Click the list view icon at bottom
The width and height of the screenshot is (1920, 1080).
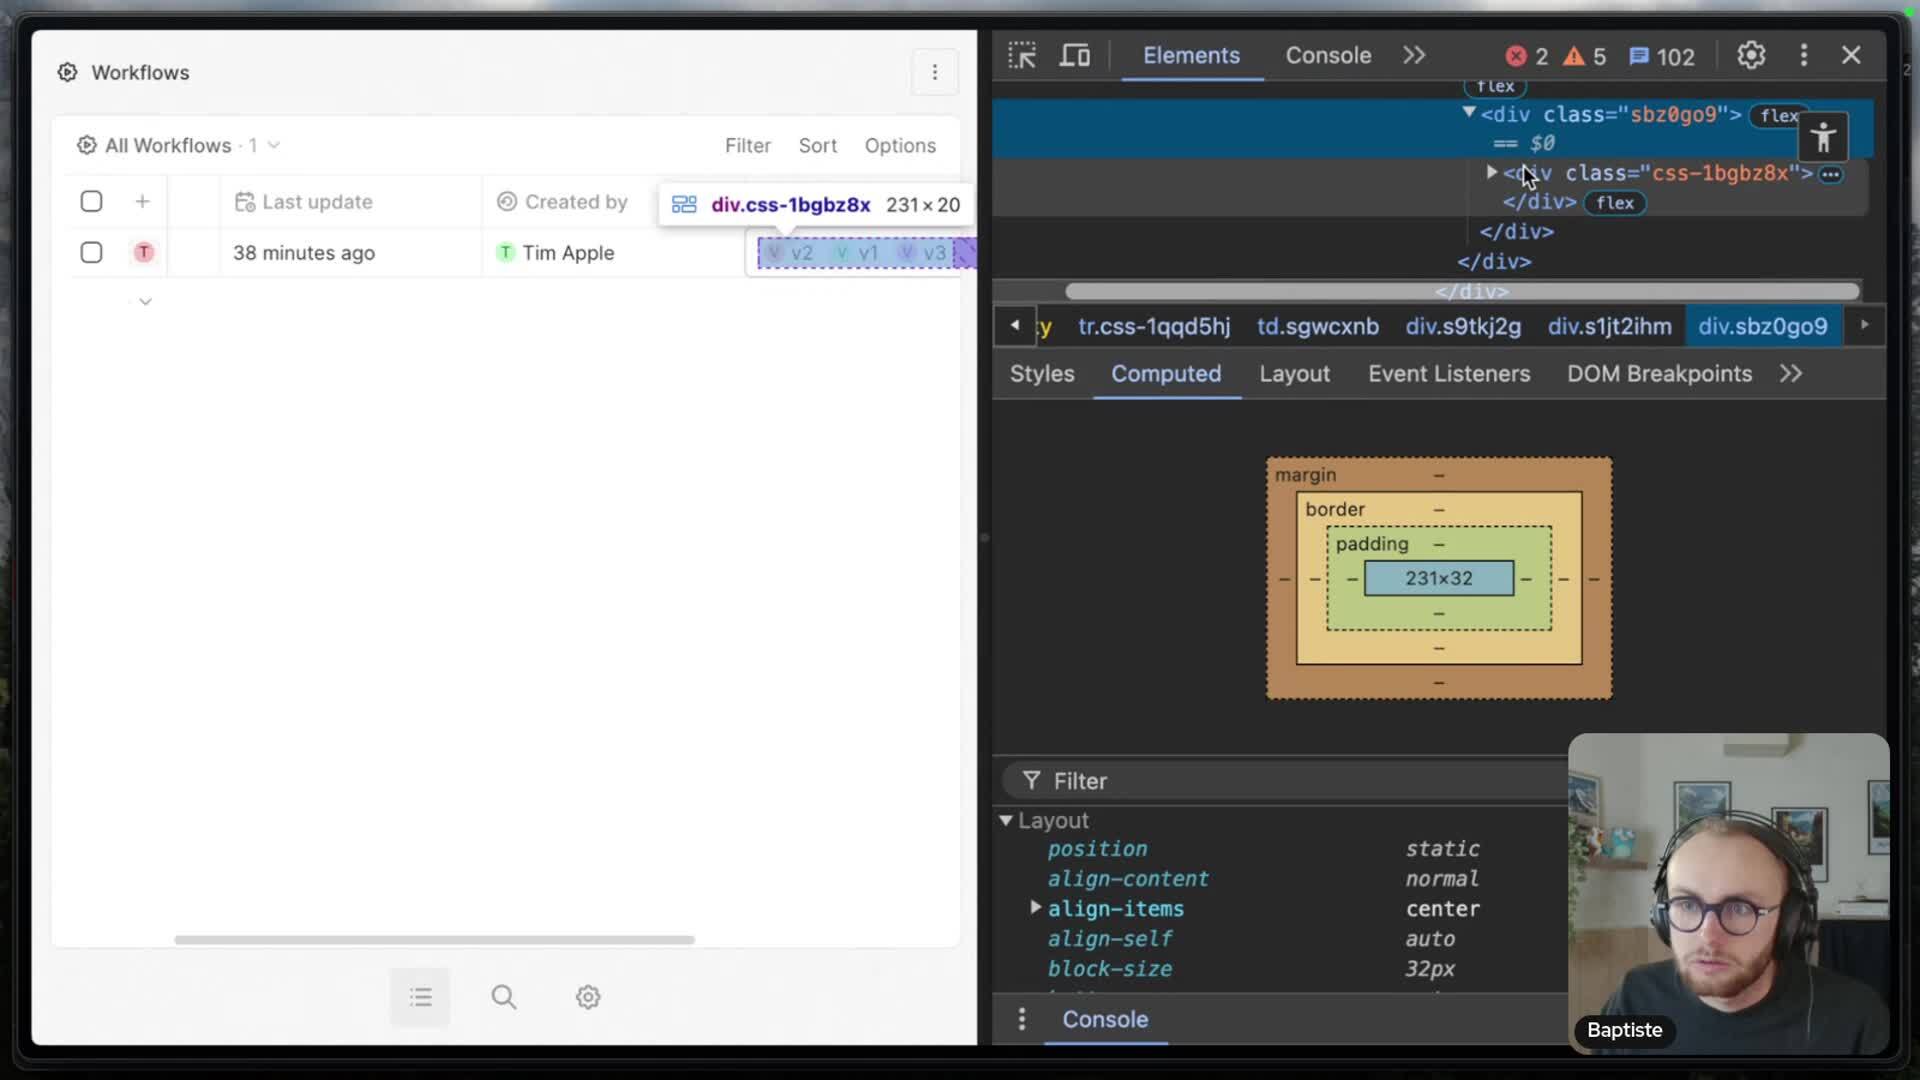pos(420,997)
